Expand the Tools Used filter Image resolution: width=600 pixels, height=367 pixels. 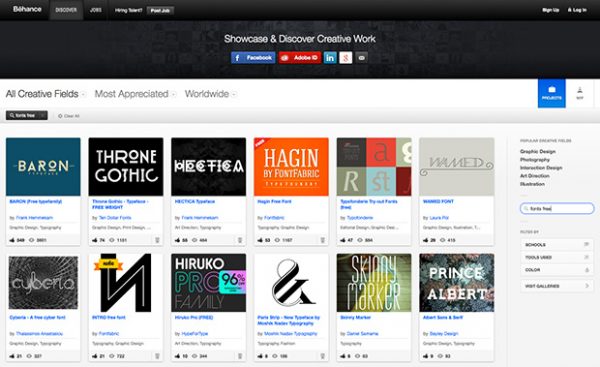[x=557, y=257]
